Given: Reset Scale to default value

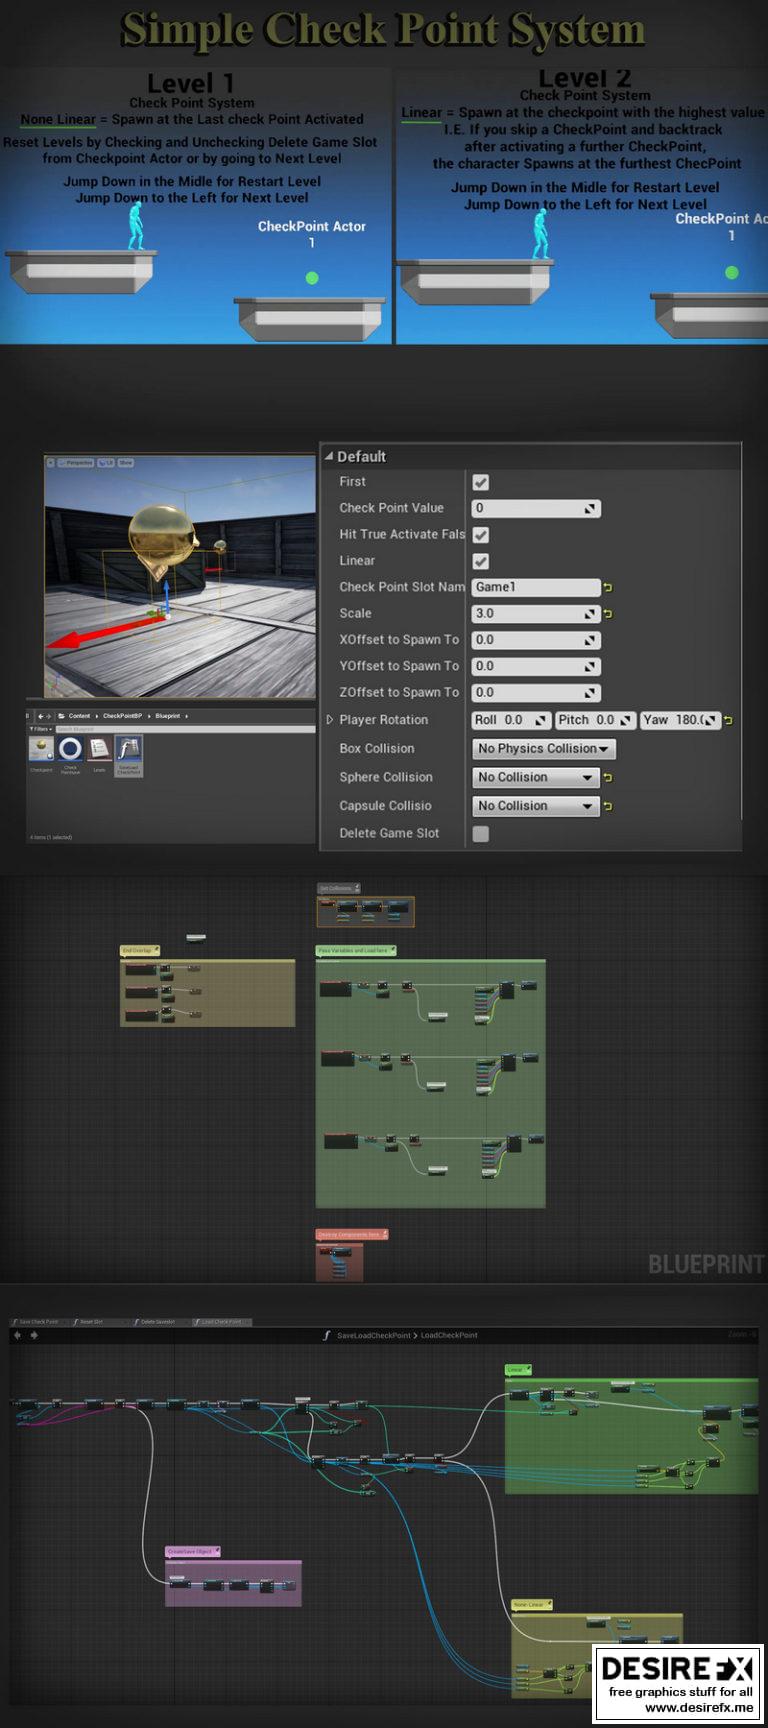Looking at the screenshot, I should coord(608,613).
